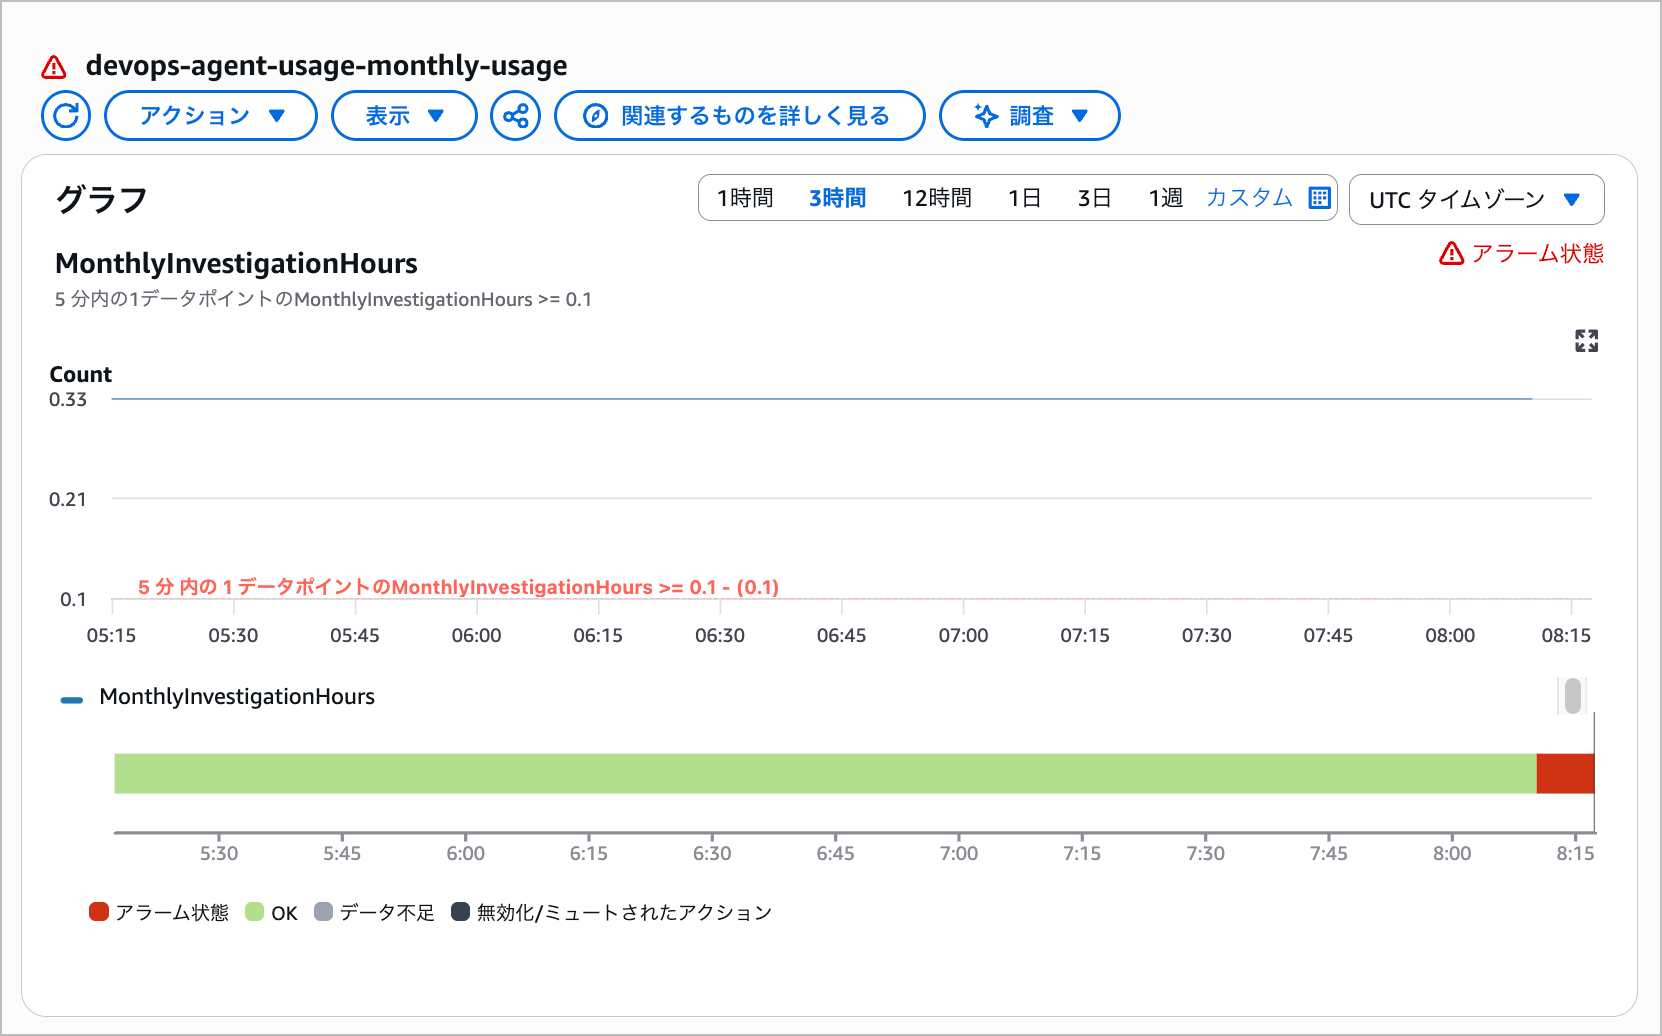Click the green OK segment in the timeline

coord(825,773)
